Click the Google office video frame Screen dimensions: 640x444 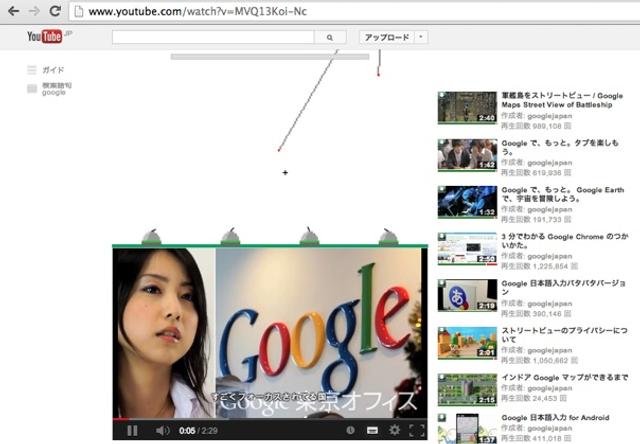(270, 333)
